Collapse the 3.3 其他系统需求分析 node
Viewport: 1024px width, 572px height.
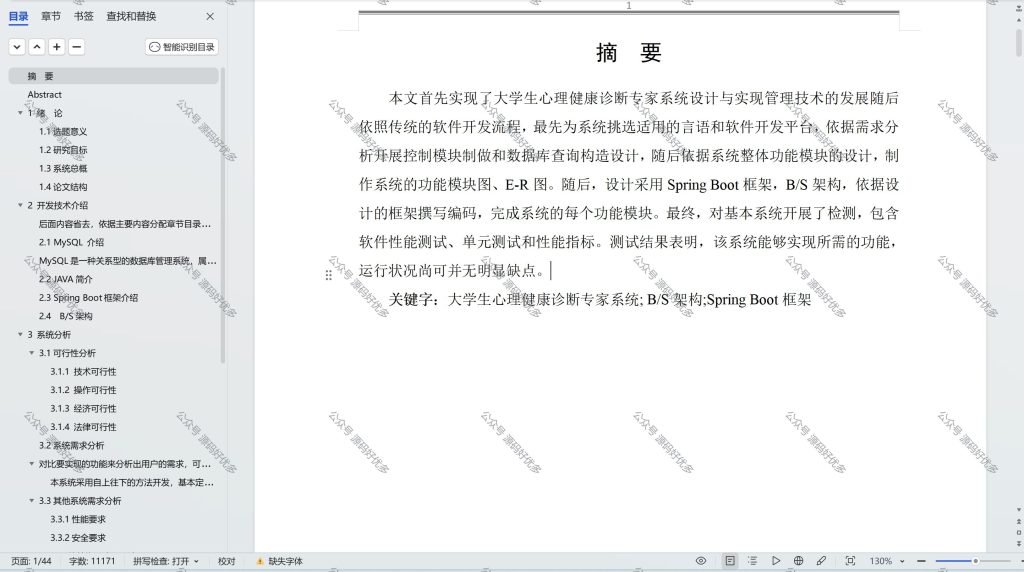coord(31,501)
